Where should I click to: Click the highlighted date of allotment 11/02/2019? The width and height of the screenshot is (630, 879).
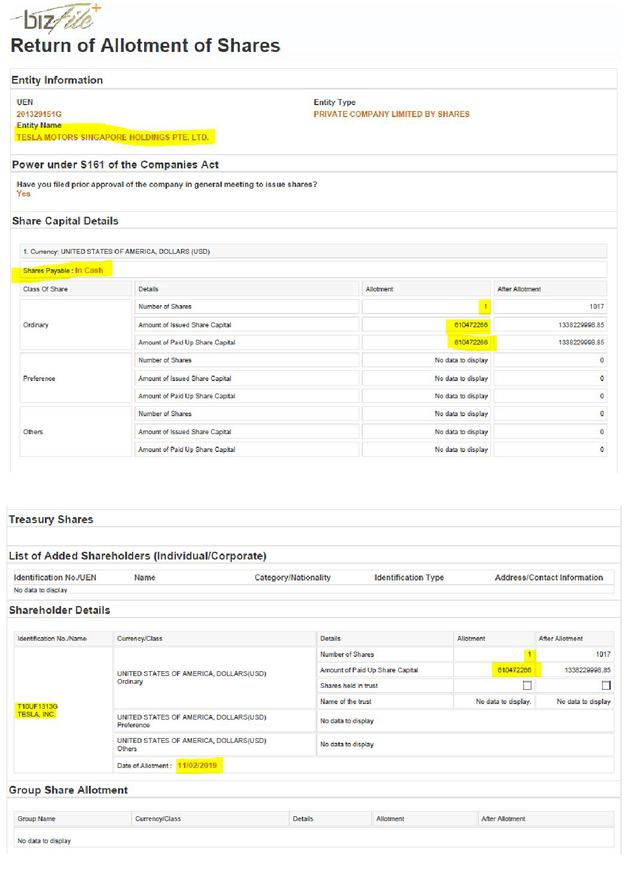click(x=197, y=765)
